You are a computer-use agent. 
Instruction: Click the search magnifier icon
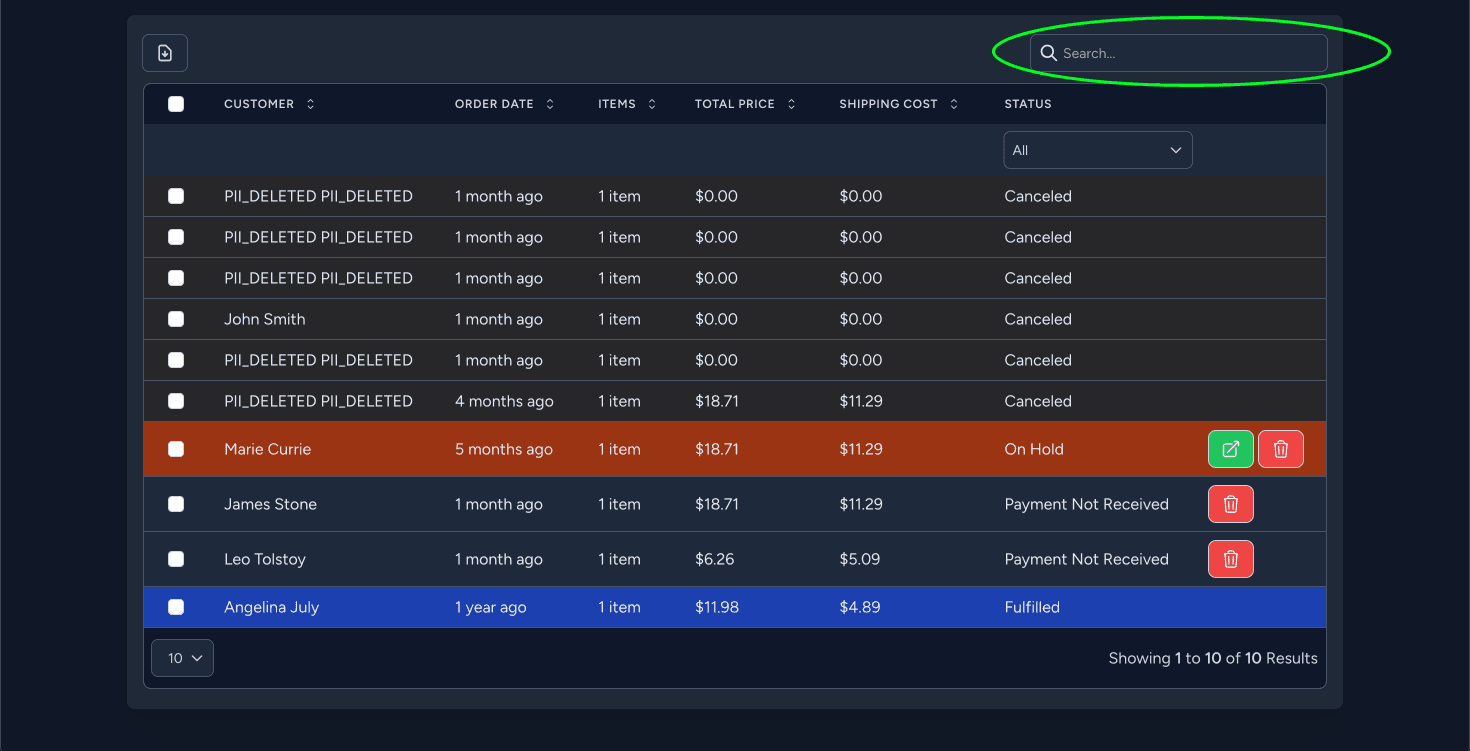[x=1048, y=52]
